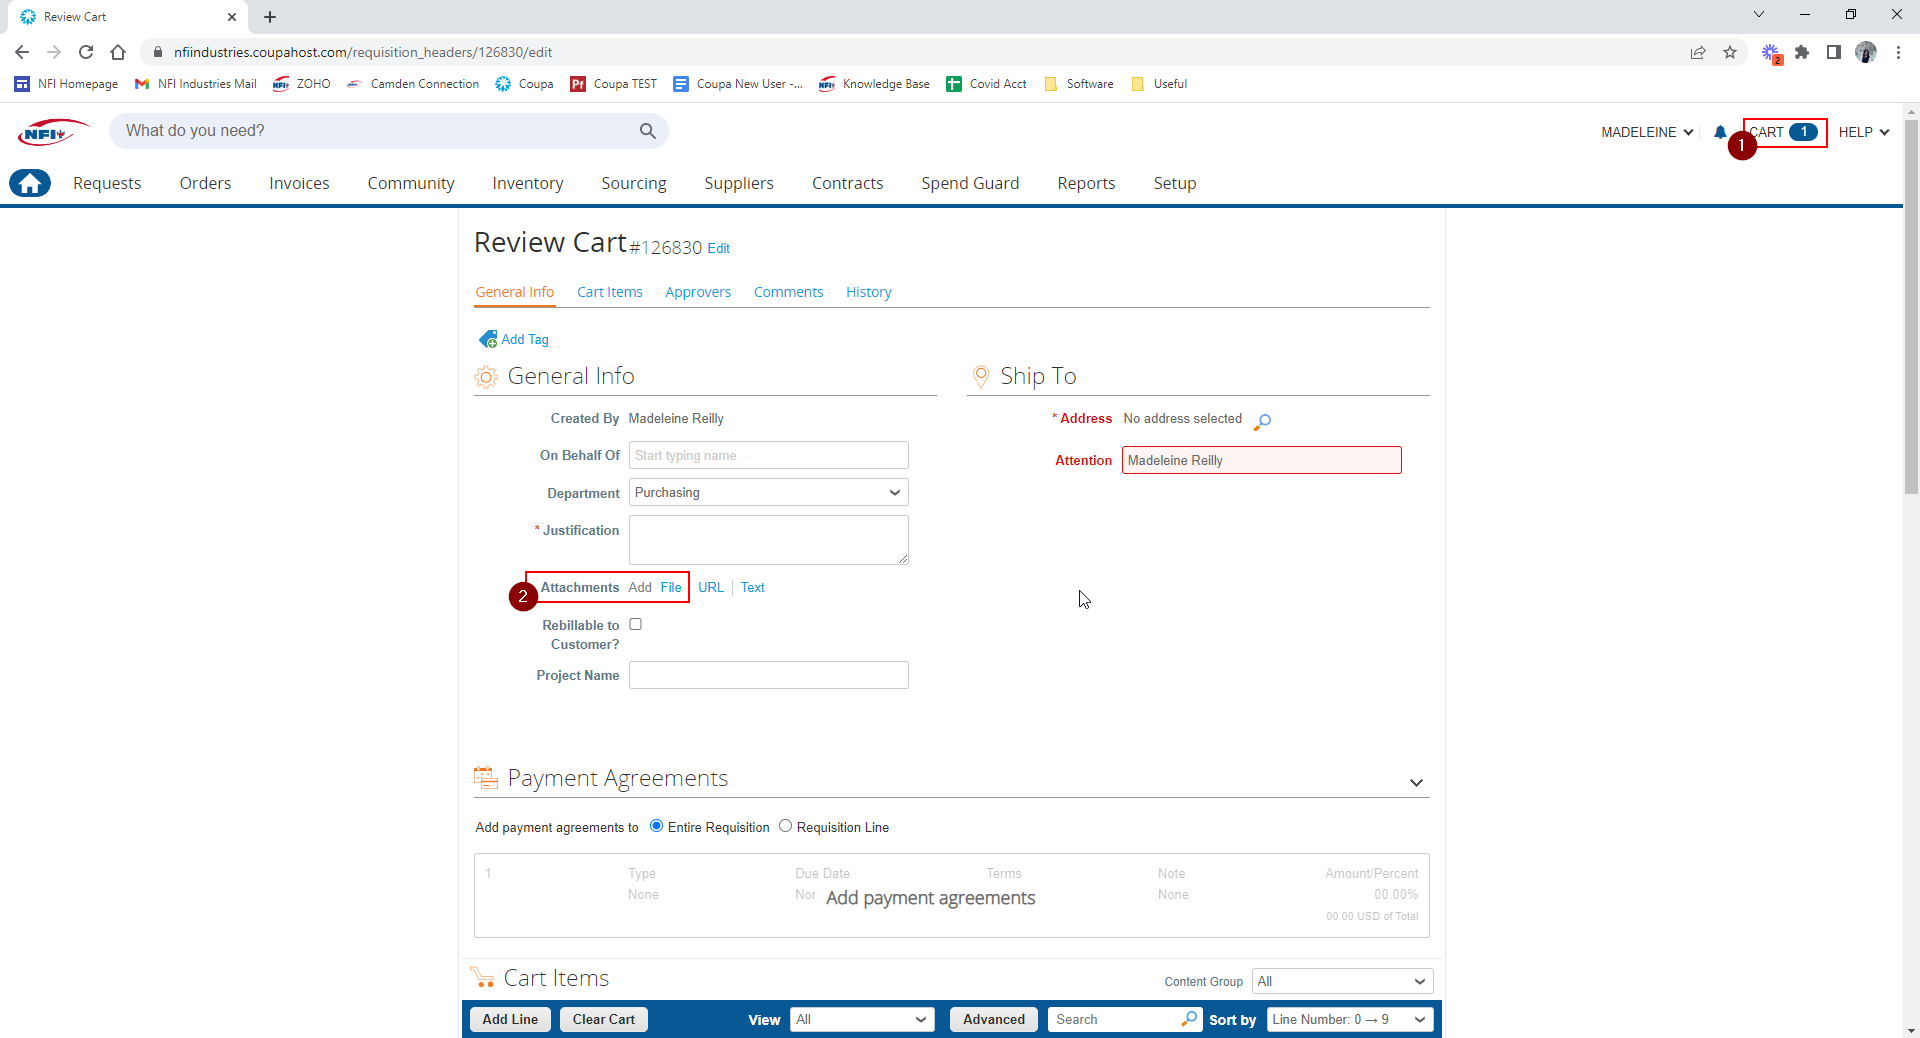Viewport: 1920px width, 1038px height.
Task: Open the View filter dropdown
Action: (862, 1019)
